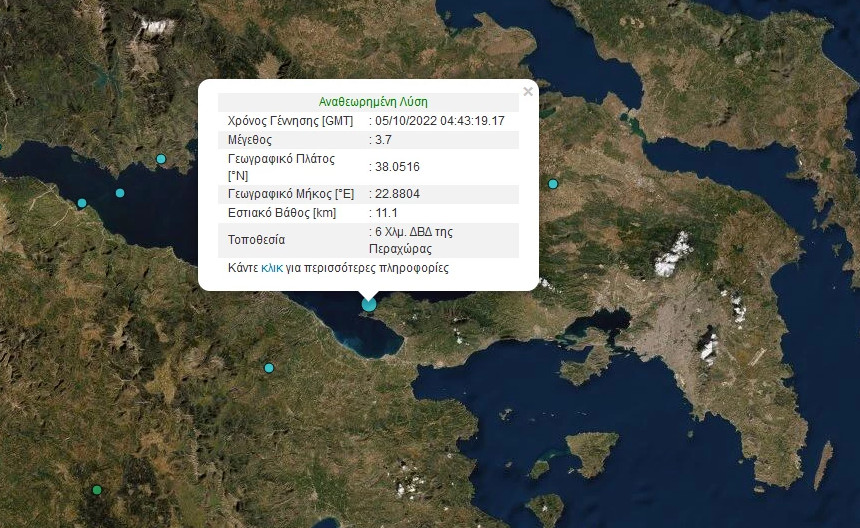860x528 pixels.
Task: Click the cyan marker inland south of the gulf
Action: (x=268, y=368)
